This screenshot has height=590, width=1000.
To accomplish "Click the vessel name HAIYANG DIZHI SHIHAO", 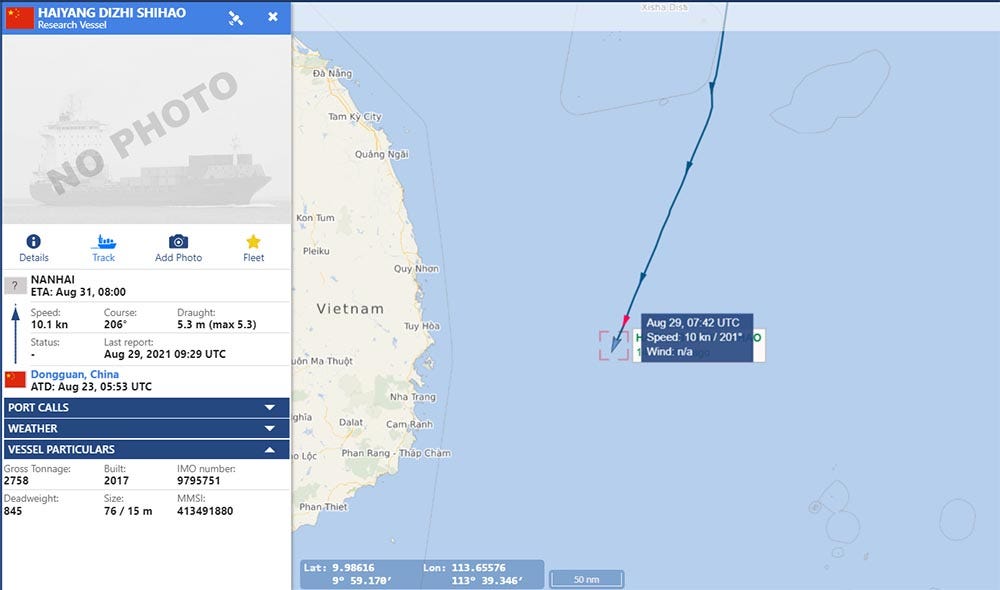I will click(112, 12).
